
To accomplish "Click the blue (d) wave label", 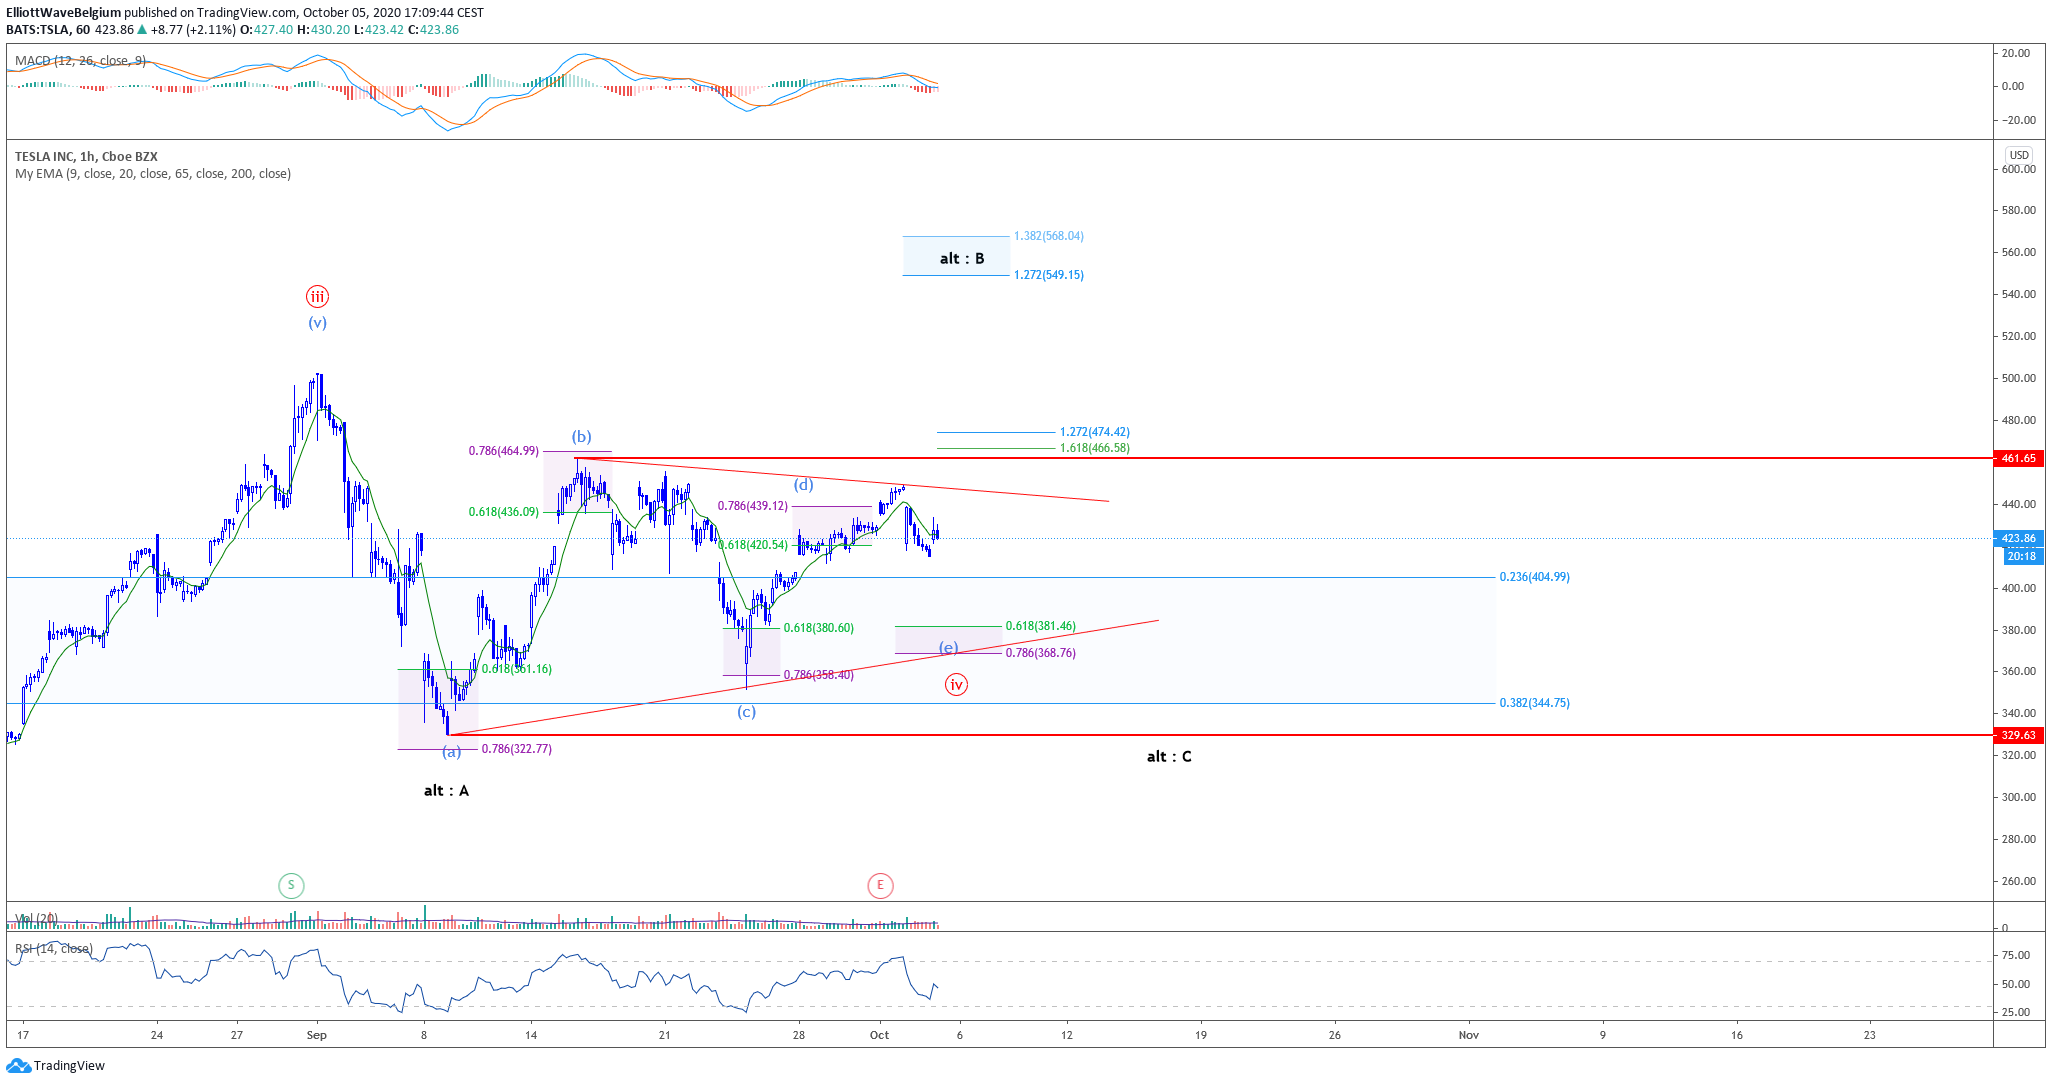I will (x=803, y=485).
